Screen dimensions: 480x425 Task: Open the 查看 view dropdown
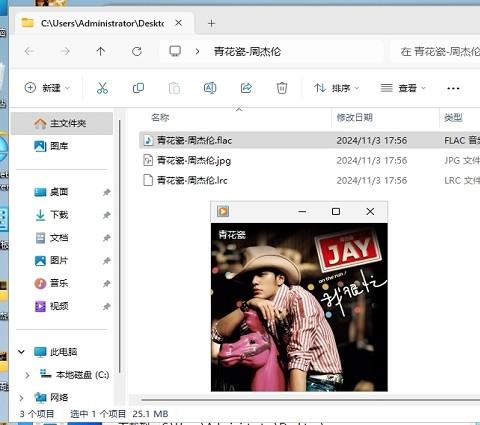[x=403, y=88]
